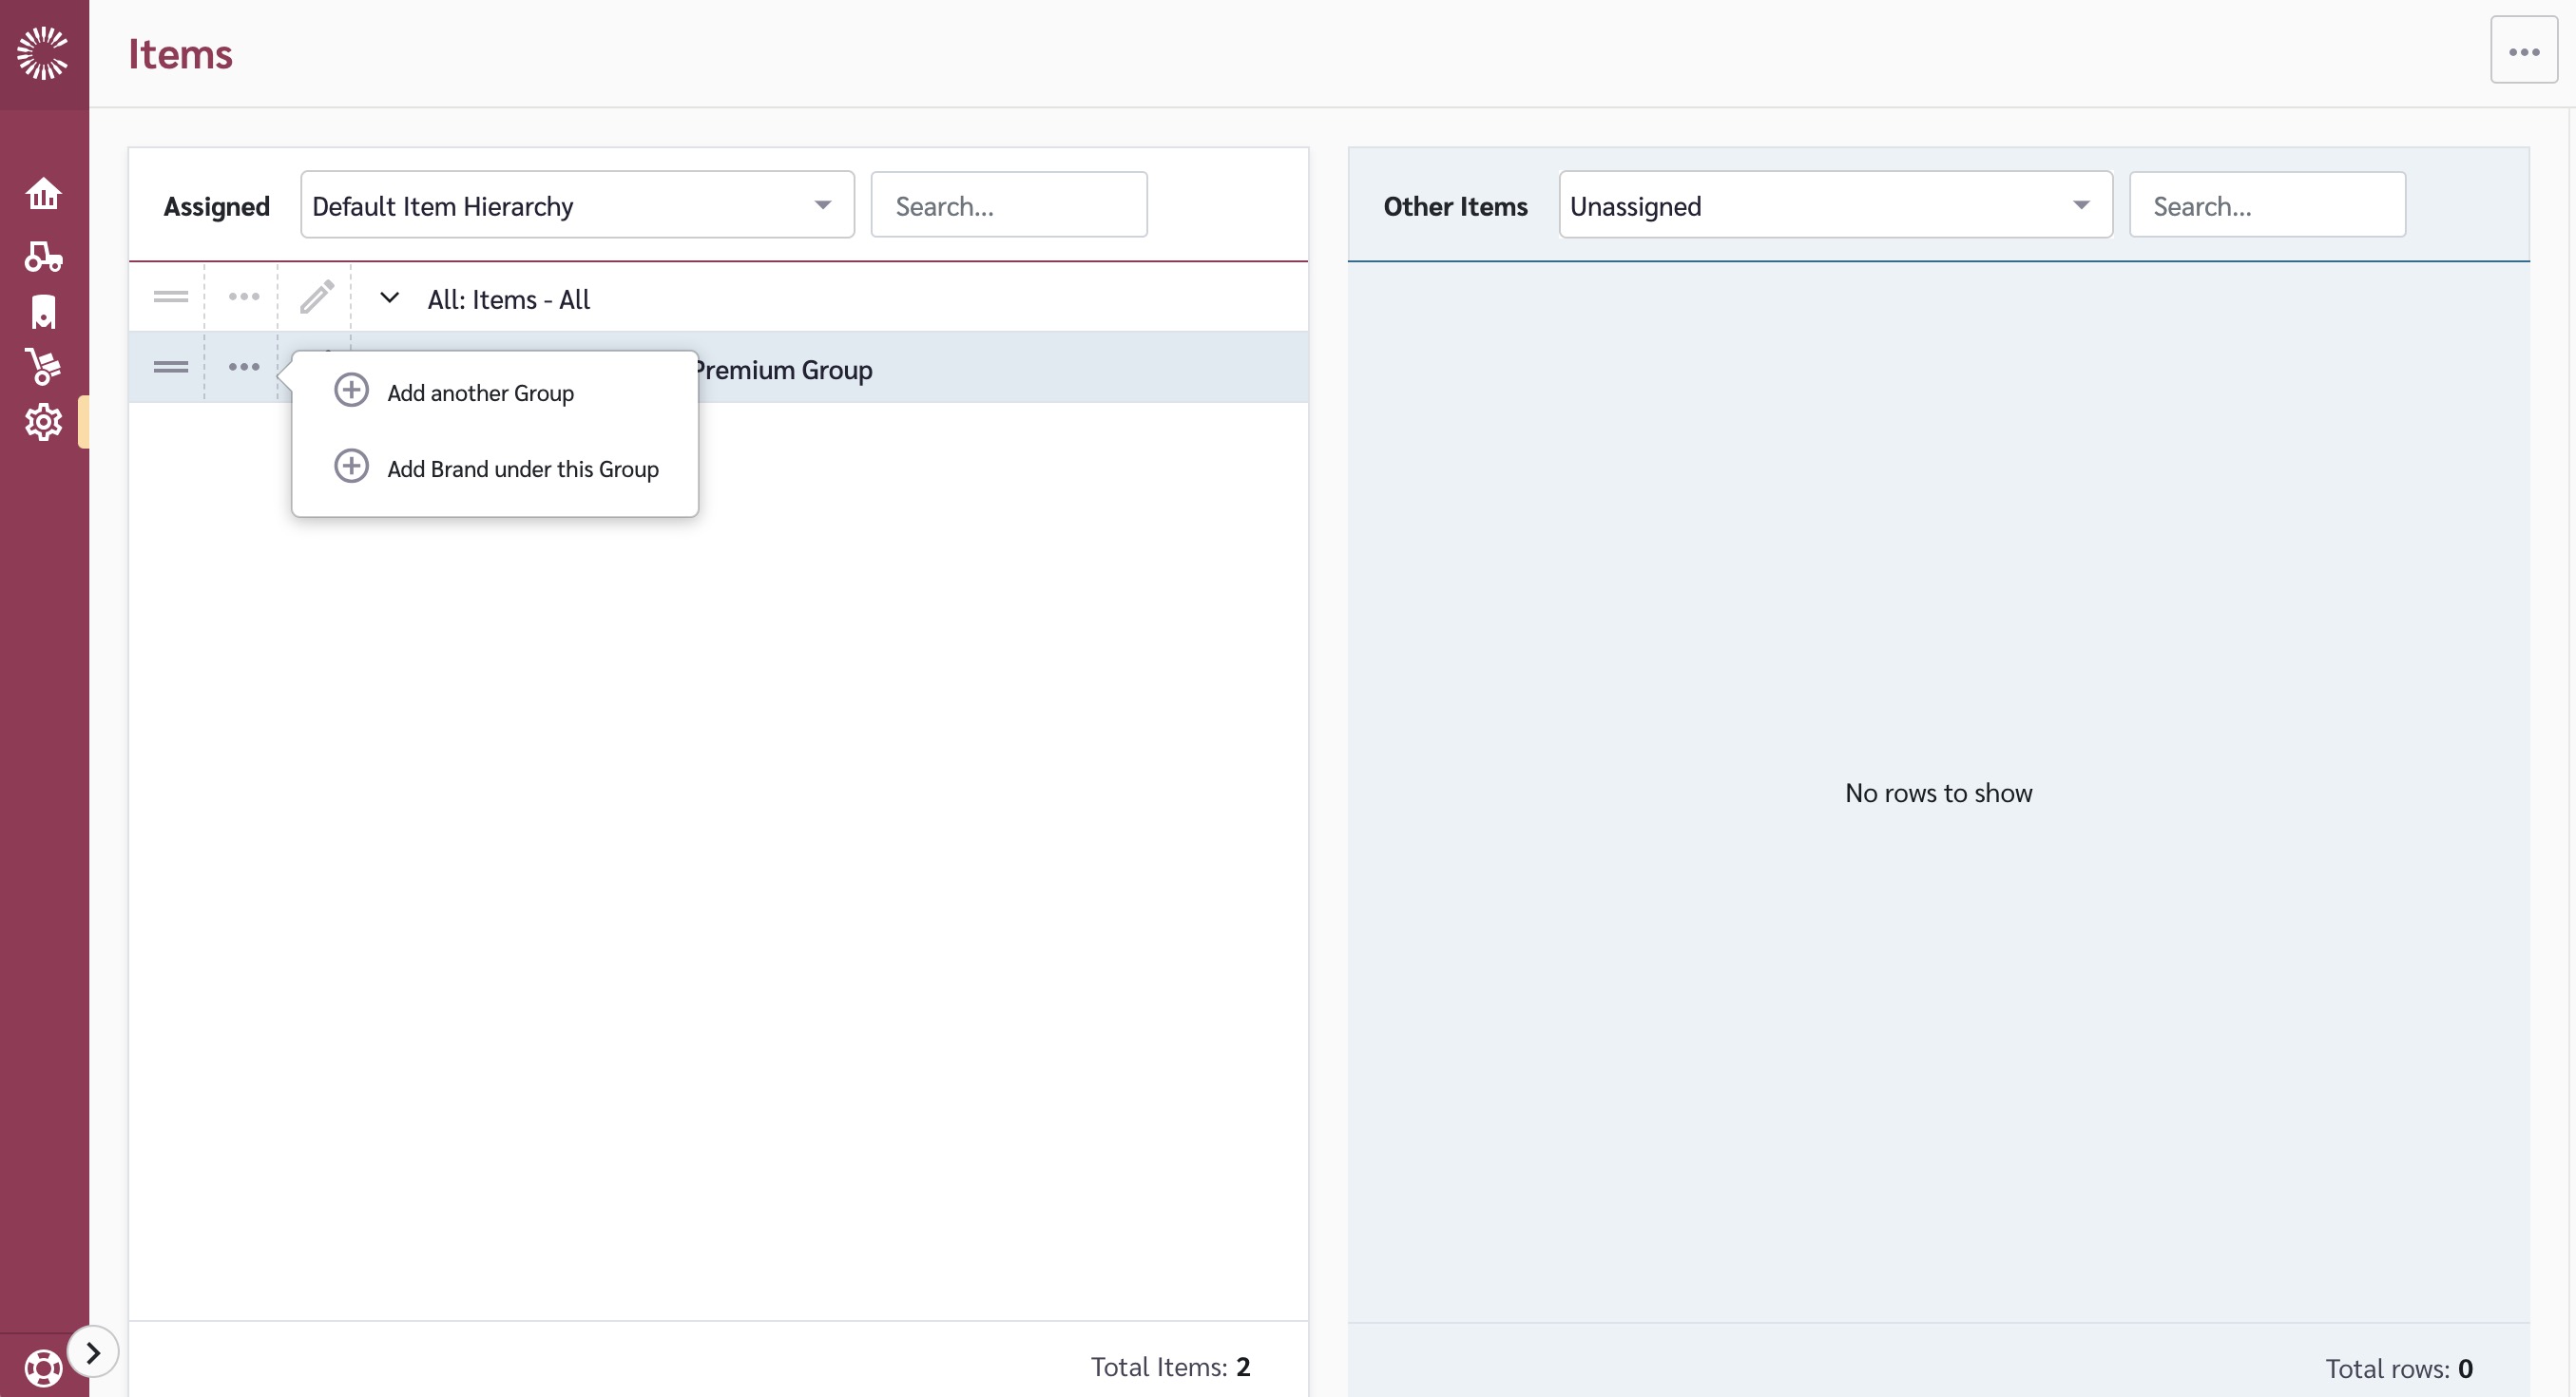Collapse the All: Items - All node
This screenshot has height=1397, width=2576.
pos(390,298)
